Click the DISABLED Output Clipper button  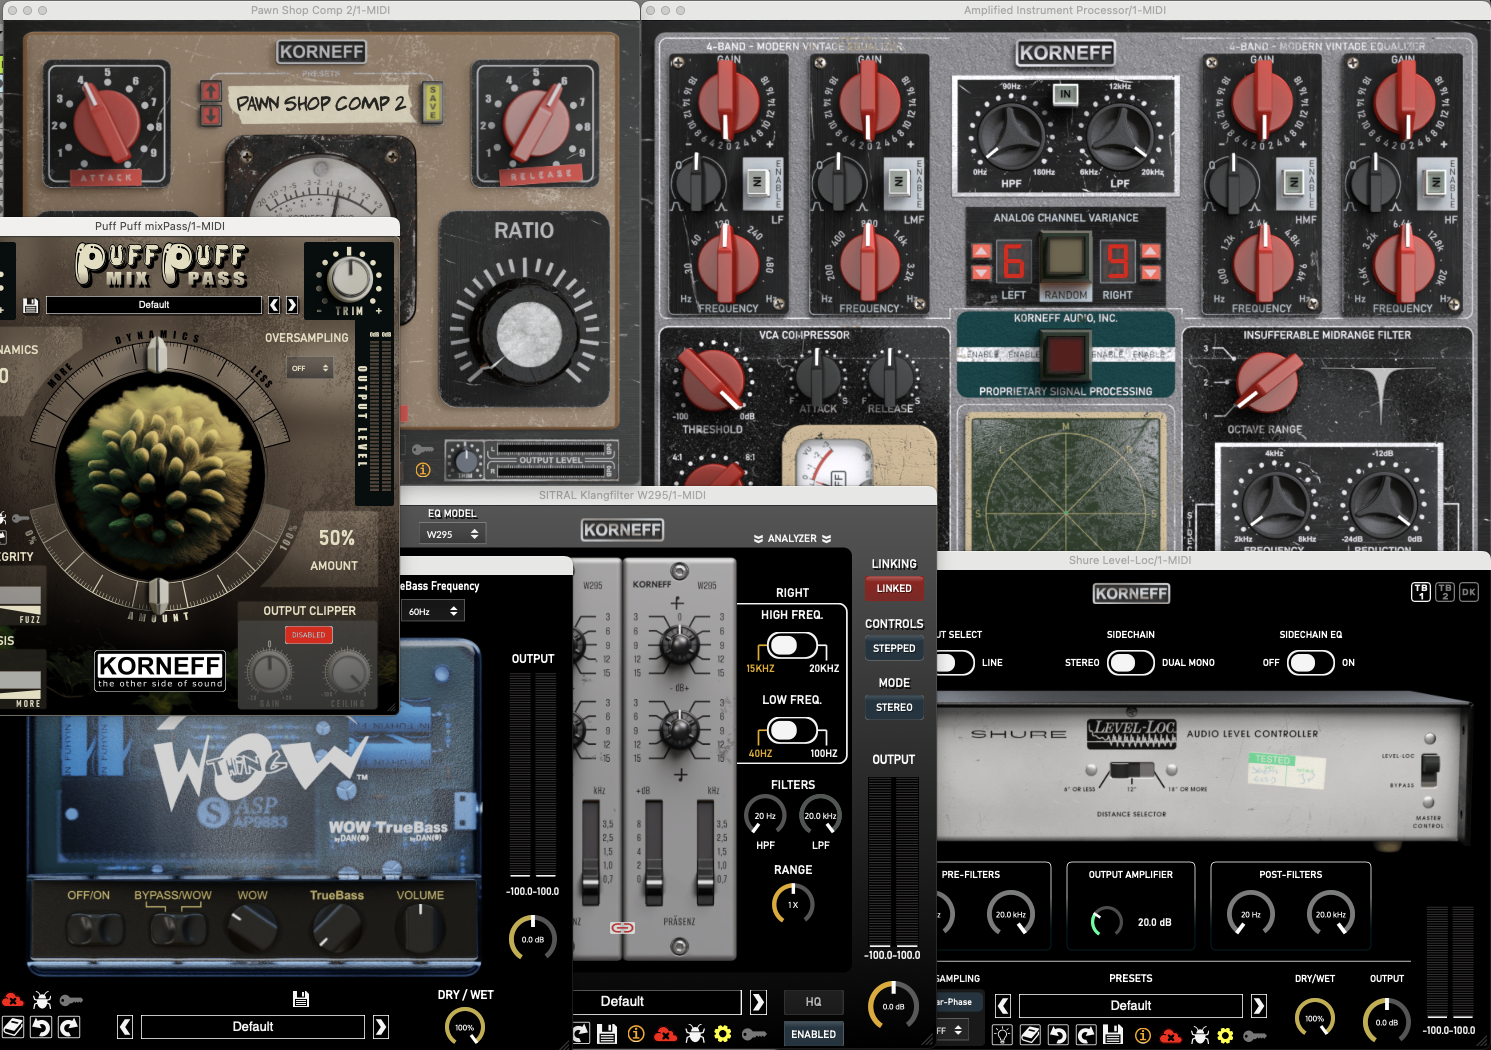click(309, 635)
